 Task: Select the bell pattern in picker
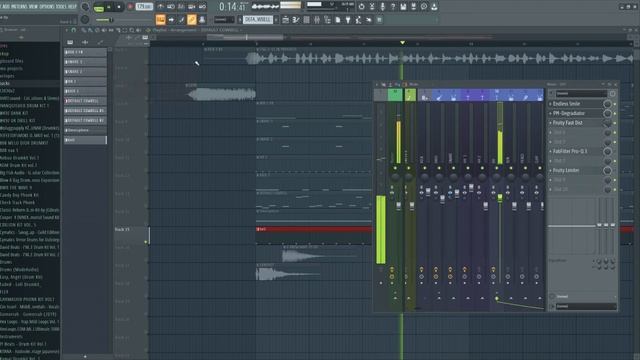pyautogui.click(x=85, y=140)
